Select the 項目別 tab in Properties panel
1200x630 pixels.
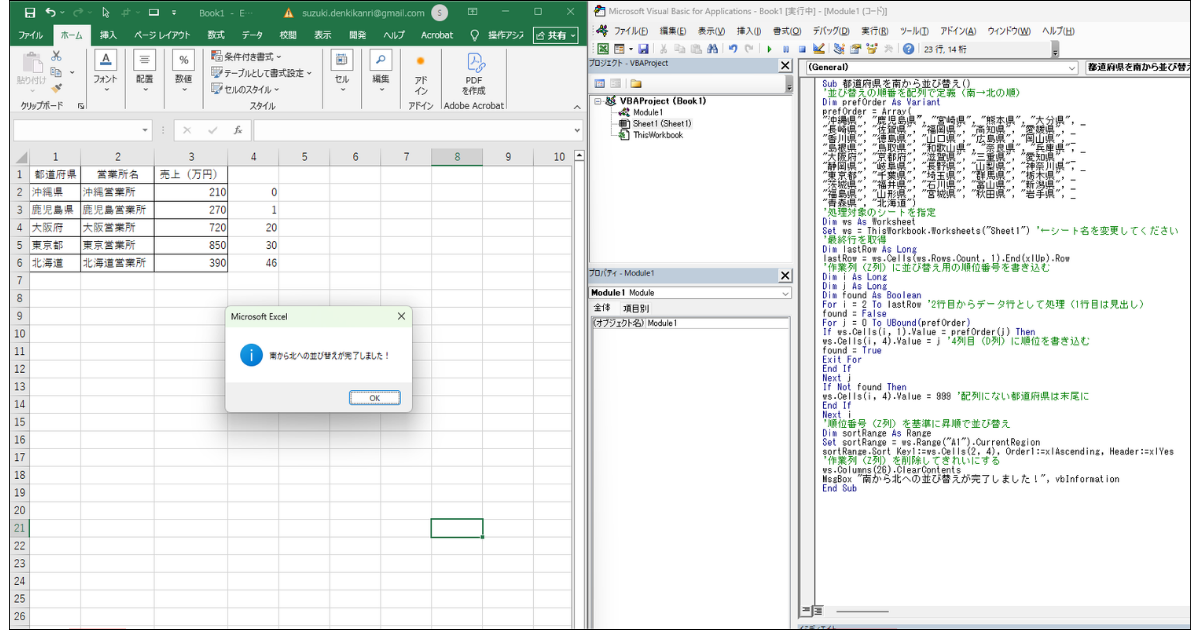(636, 308)
